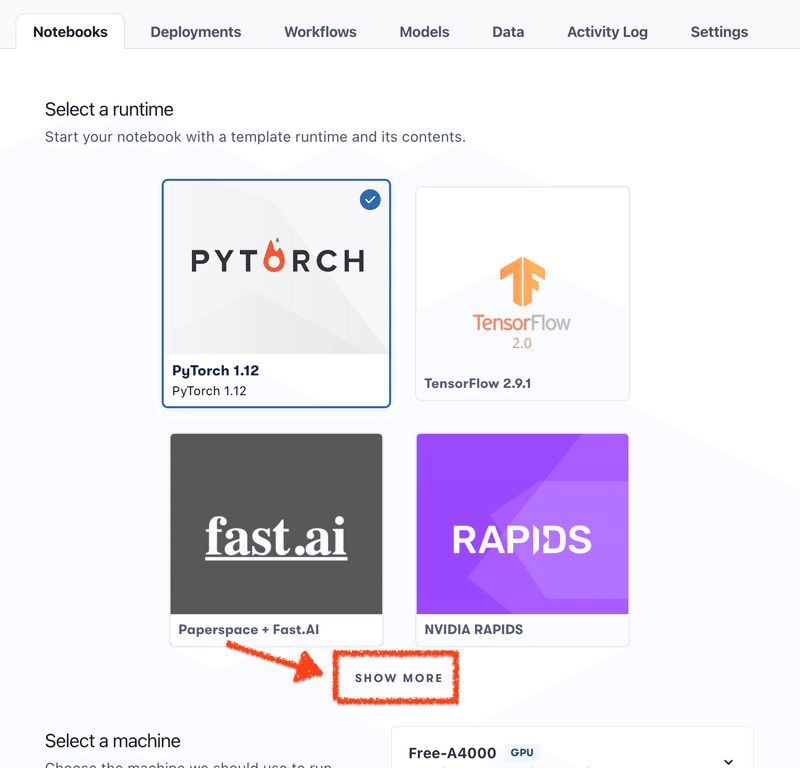
Task: Select the PyTorch 1.12 runtime card
Action: (276, 293)
